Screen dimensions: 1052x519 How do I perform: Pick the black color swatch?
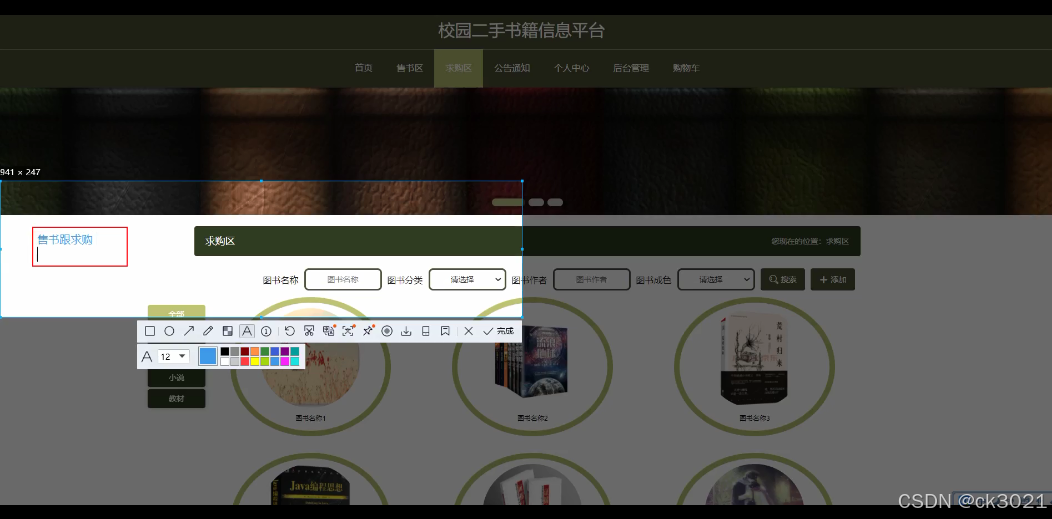(225, 351)
